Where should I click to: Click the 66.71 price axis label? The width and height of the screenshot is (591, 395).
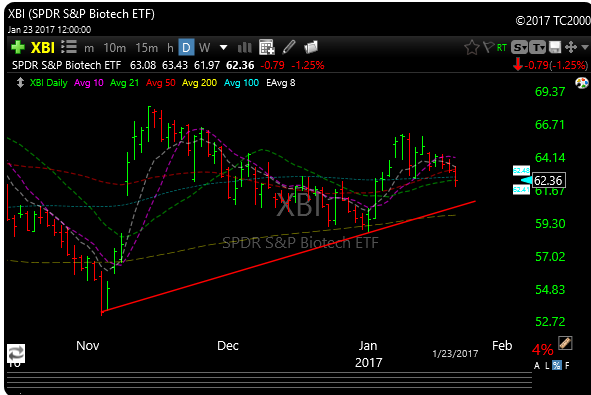(550, 125)
